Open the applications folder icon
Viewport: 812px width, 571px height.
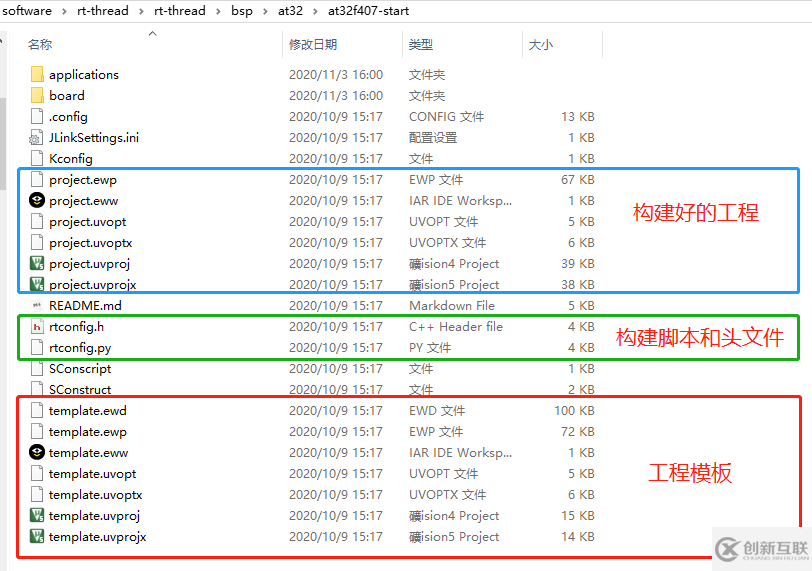pos(37,75)
